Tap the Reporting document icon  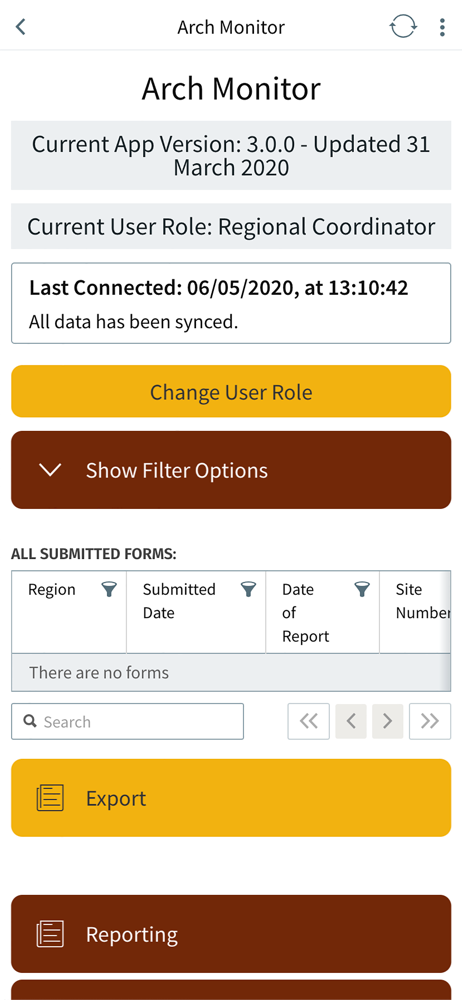(x=50, y=934)
